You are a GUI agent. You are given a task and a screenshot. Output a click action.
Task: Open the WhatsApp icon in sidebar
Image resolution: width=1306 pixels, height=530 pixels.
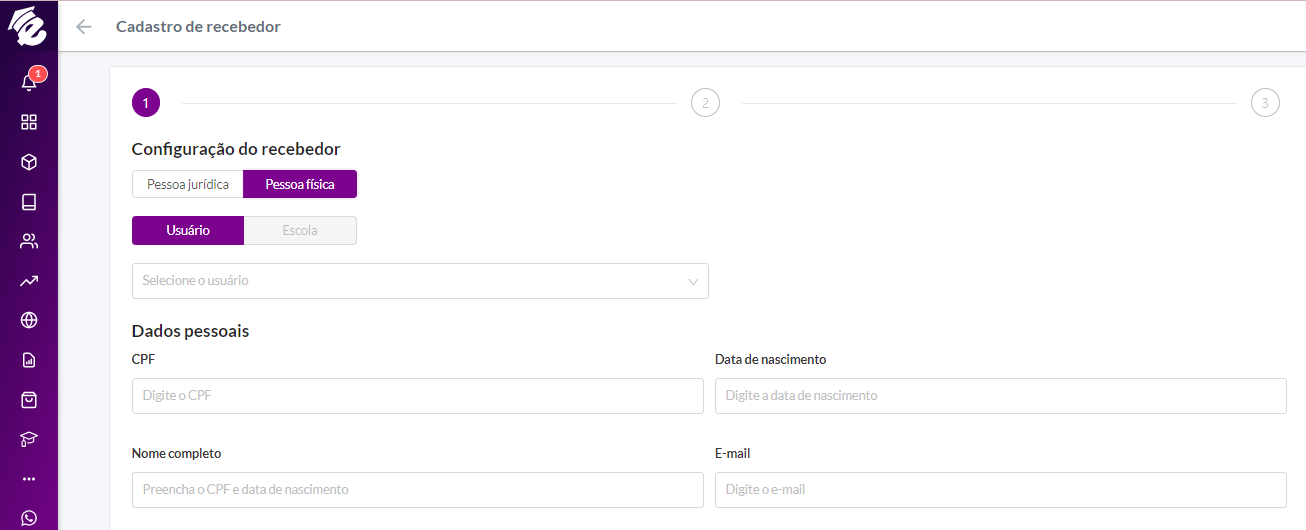tap(29, 518)
